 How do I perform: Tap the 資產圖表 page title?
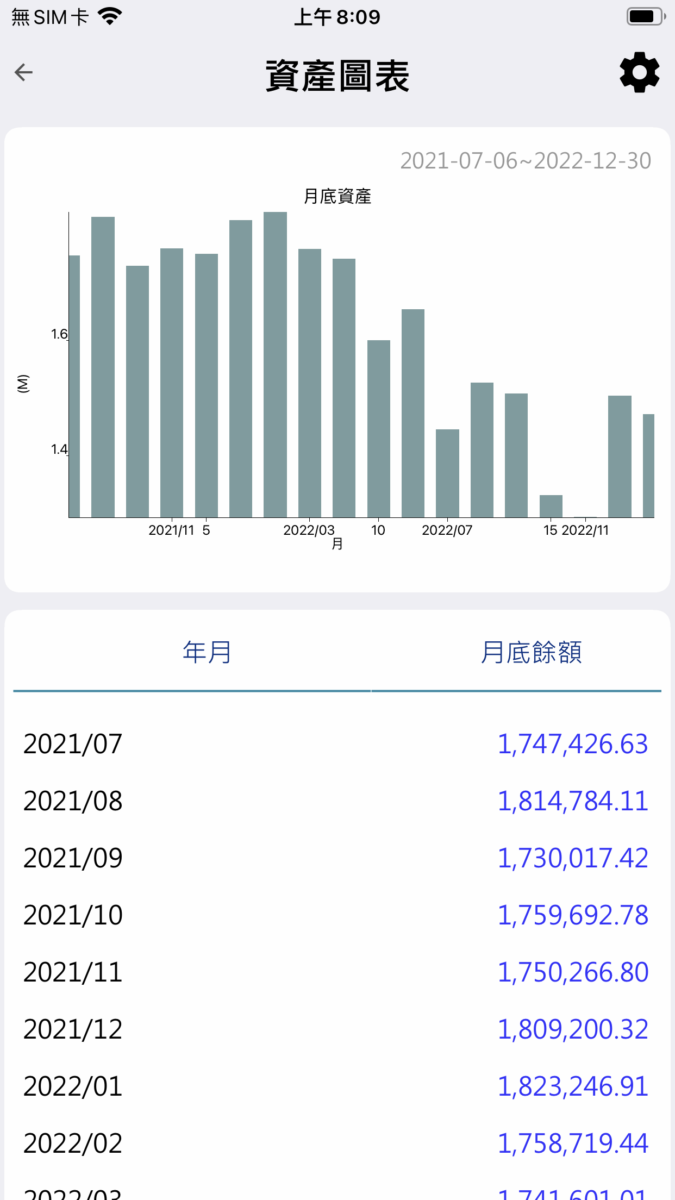click(337, 76)
